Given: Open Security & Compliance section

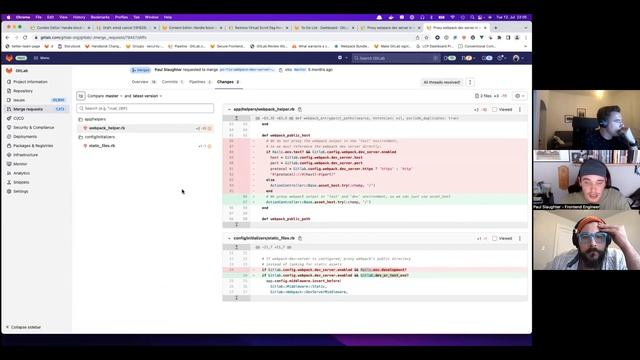Looking at the screenshot, I should (33, 127).
